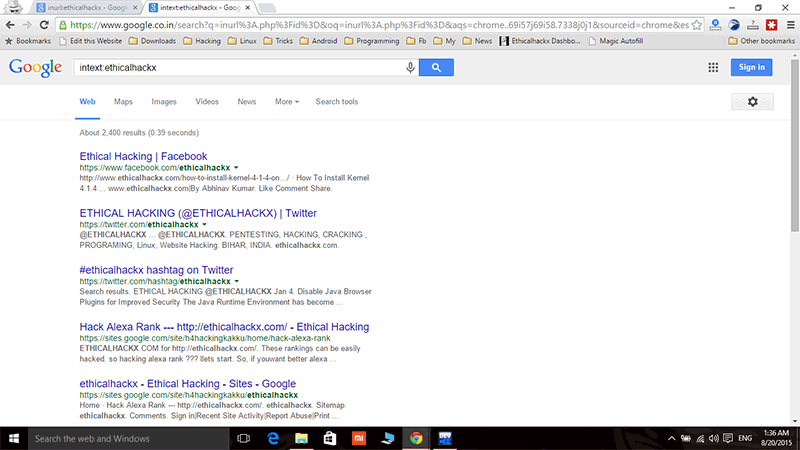Viewport: 800px width, 450px height.
Task: Open ETHICAL HACKING Twitter result link
Action: click(198, 213)
